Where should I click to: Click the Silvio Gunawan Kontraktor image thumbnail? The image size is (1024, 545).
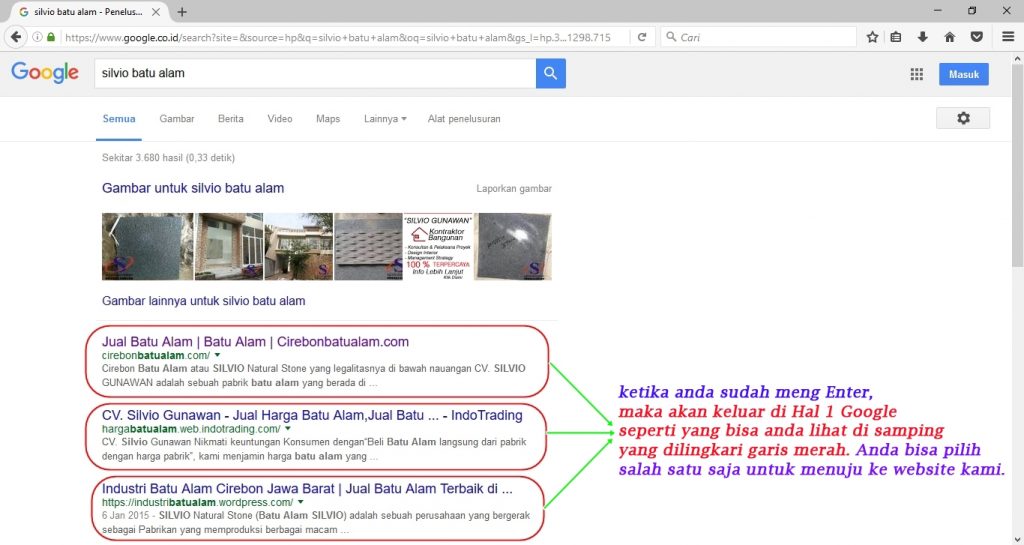436,246
